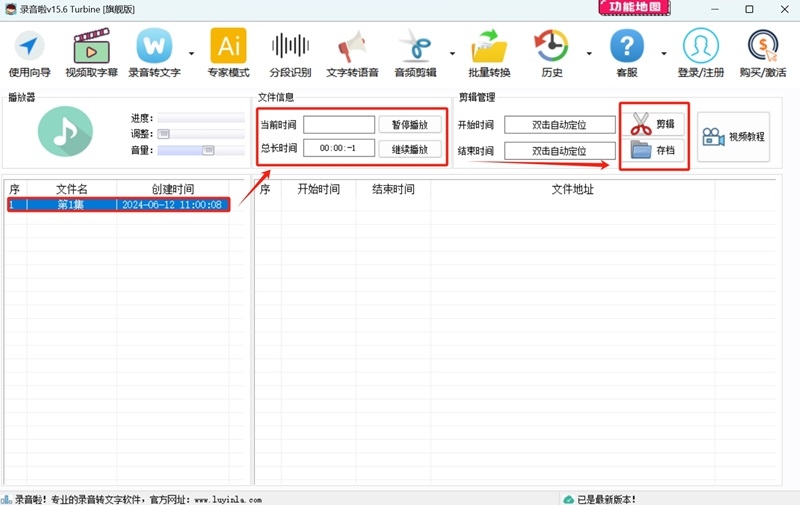Click the 功能地图 feature map banner
This screenshot has width=800, height=505.
click(x=635, y=7)
